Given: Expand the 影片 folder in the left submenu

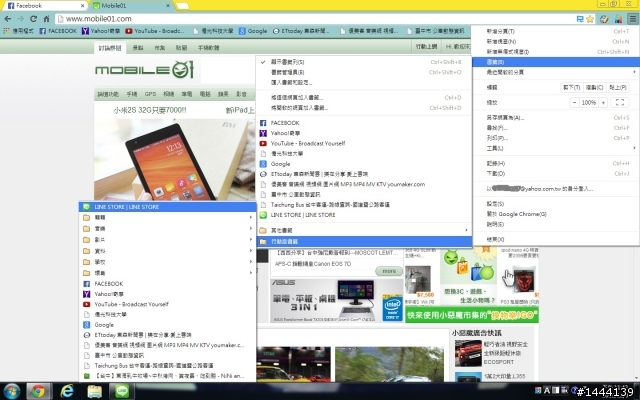Looking at the screenshot, I should click(x=167, y=240).
